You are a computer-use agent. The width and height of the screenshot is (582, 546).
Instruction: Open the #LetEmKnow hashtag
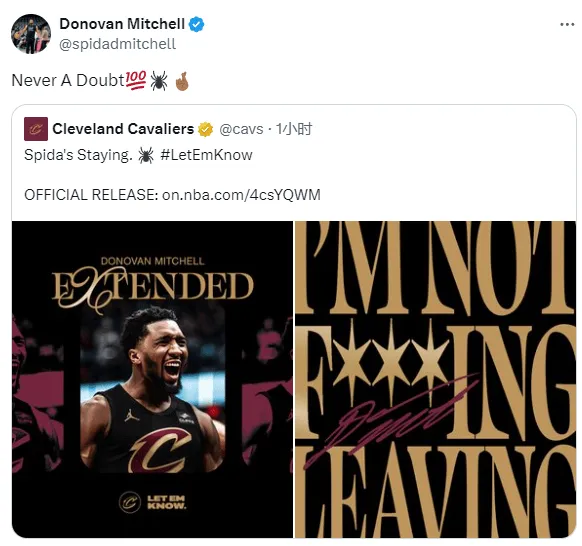pyautogui.click(x=206, y=155)
